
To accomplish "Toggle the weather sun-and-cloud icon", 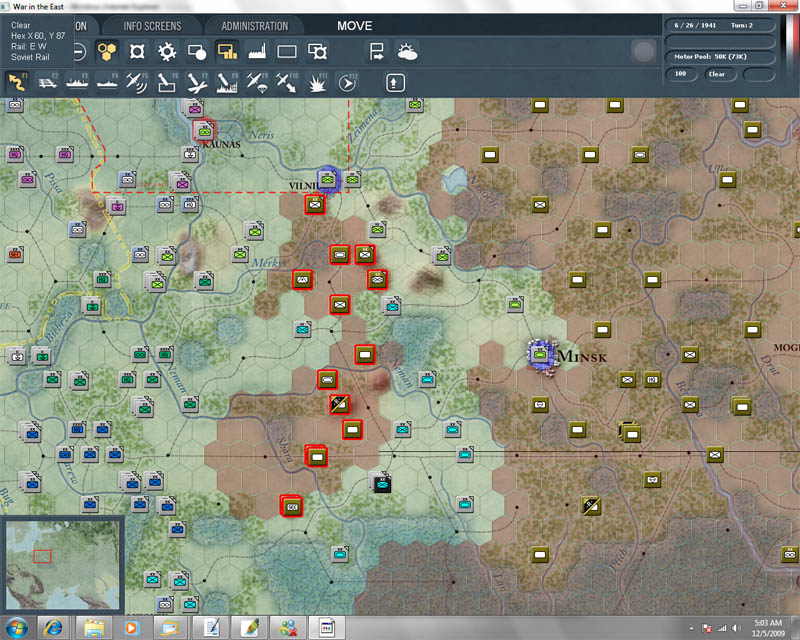I will click(407, 52).
